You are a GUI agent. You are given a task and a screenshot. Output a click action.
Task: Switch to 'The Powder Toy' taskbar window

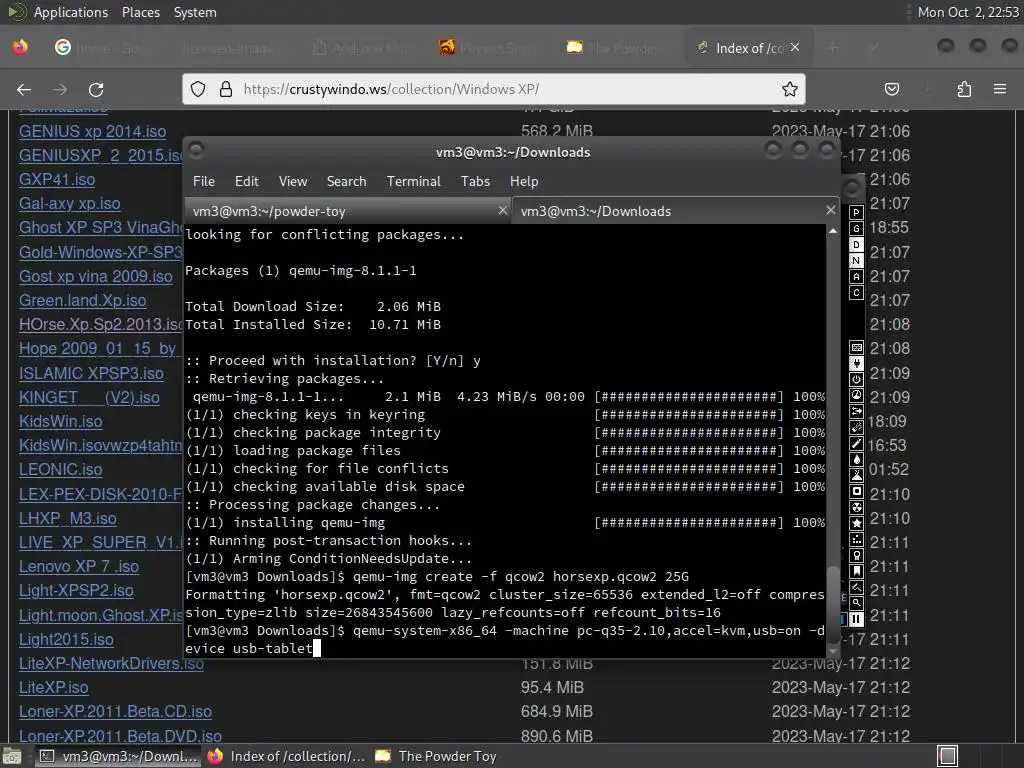[436, 756]
